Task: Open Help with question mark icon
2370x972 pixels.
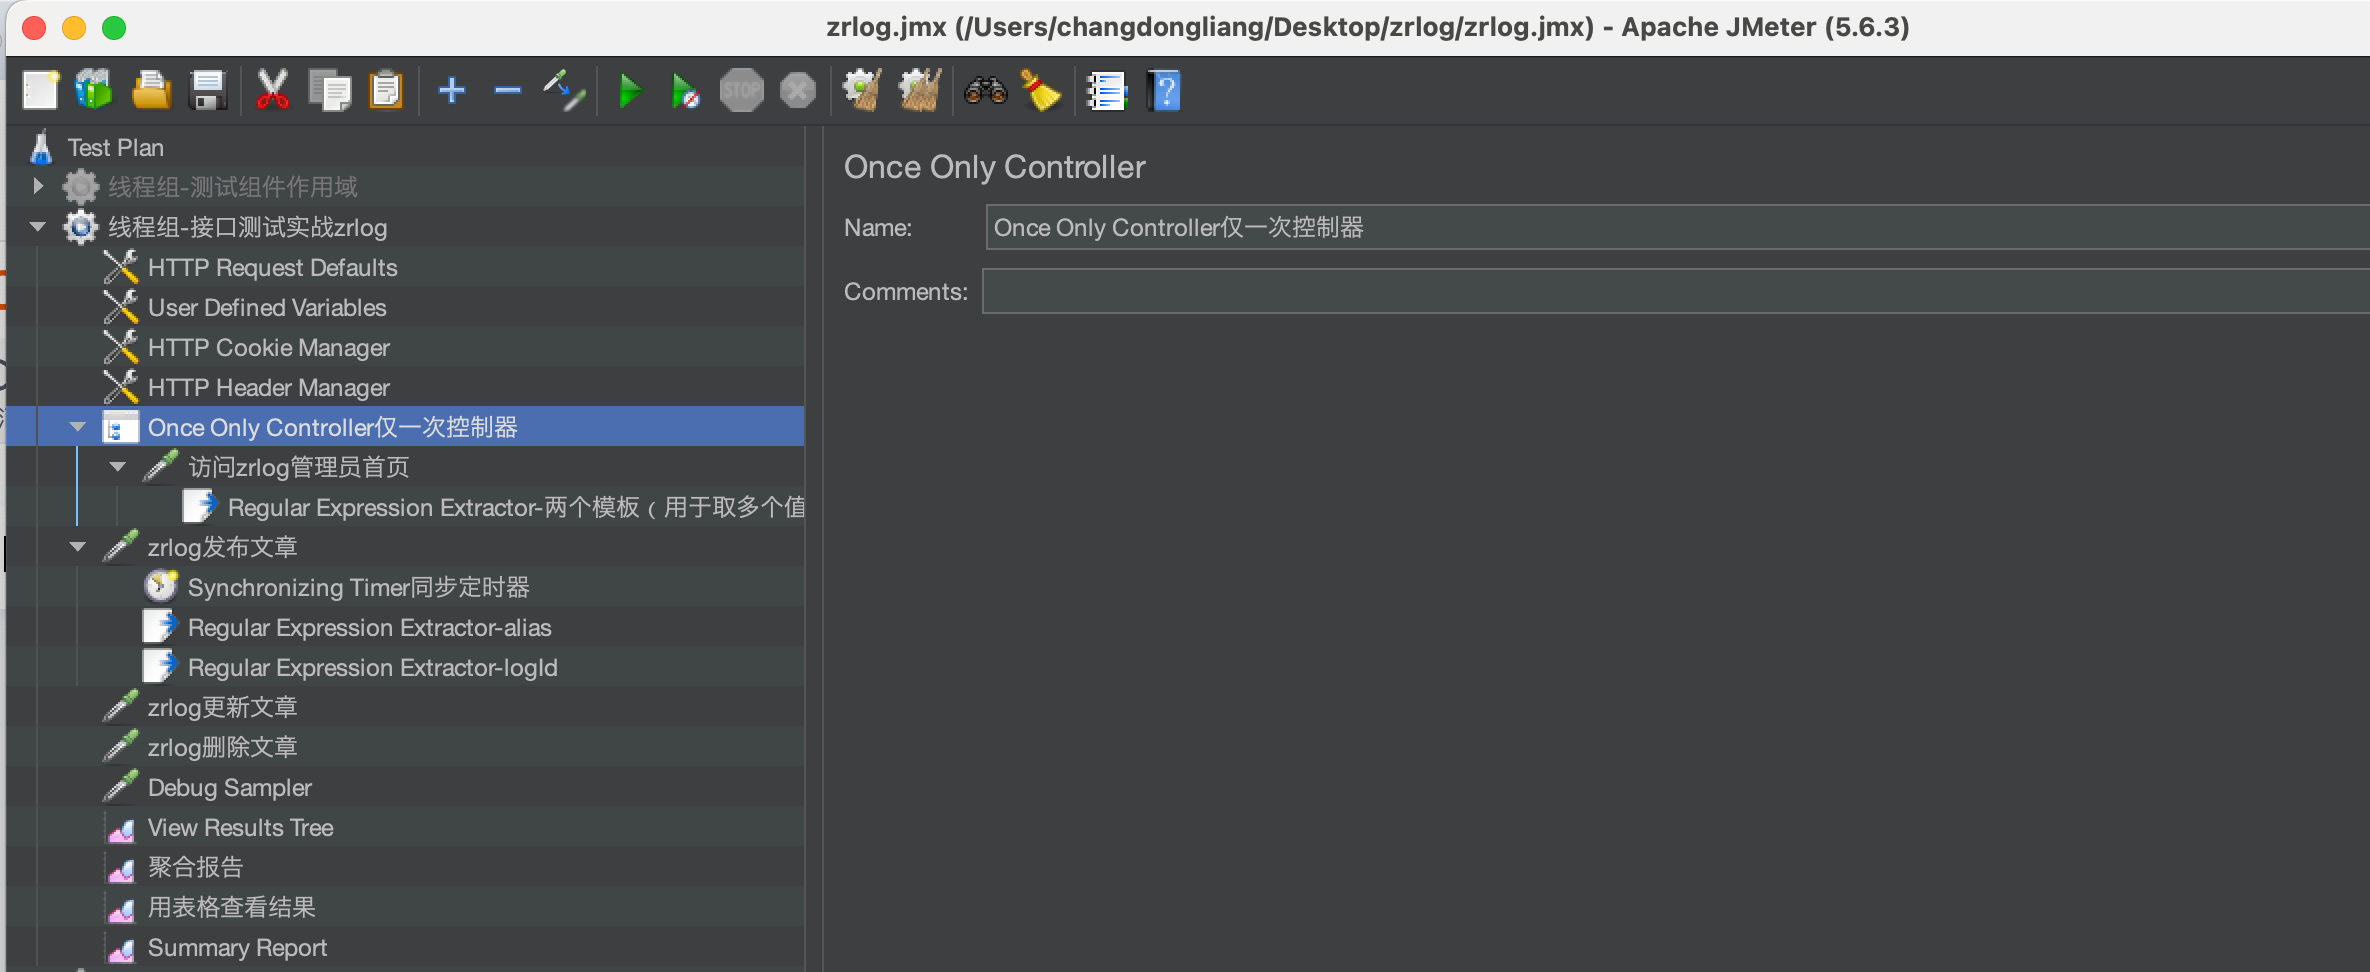Action: [x=1164, y=91]
